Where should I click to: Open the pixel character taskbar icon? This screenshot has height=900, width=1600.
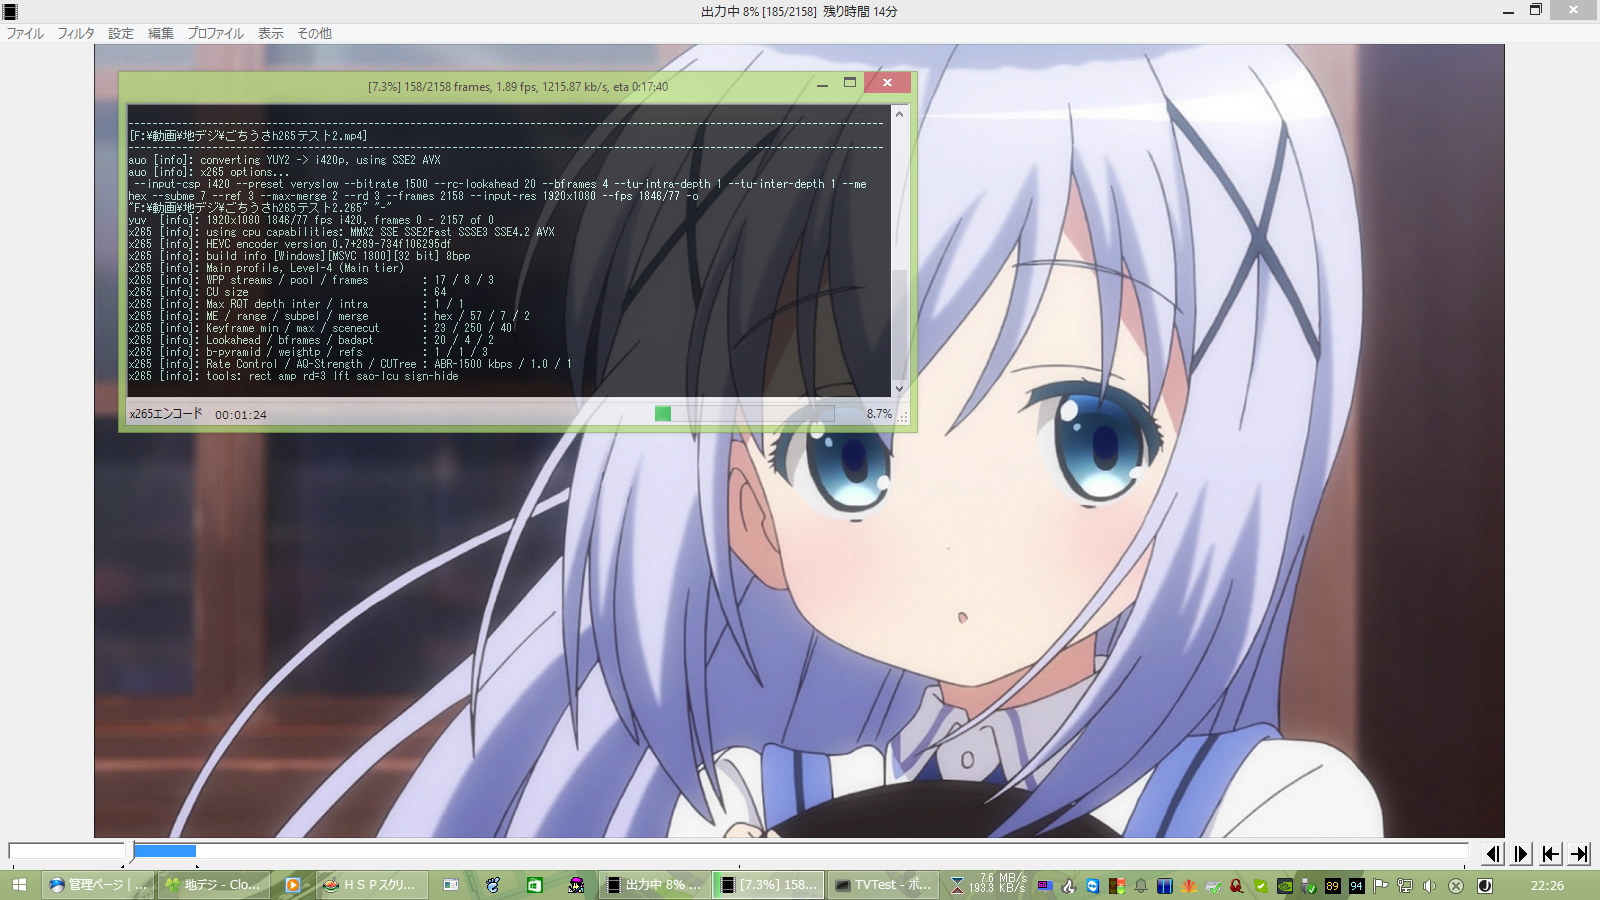pyautogui.click(x=577, y=885)
